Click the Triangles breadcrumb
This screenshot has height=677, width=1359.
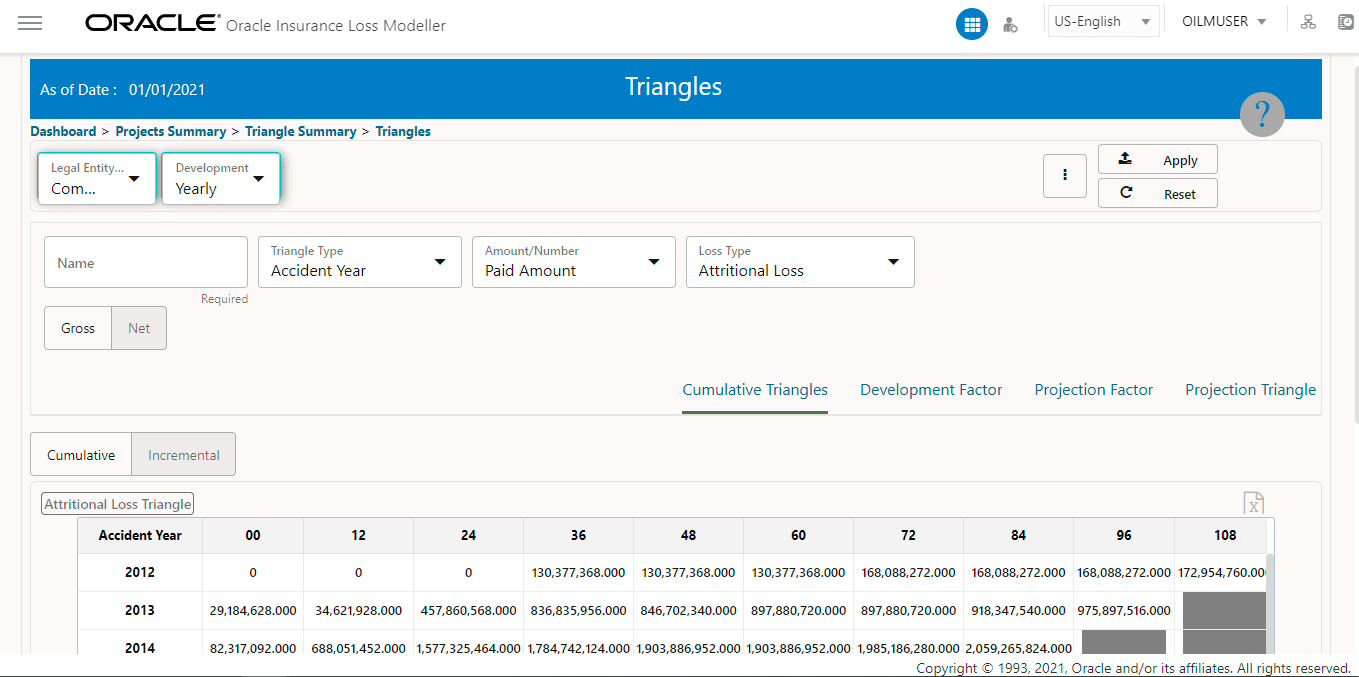(x=403, y=131)
